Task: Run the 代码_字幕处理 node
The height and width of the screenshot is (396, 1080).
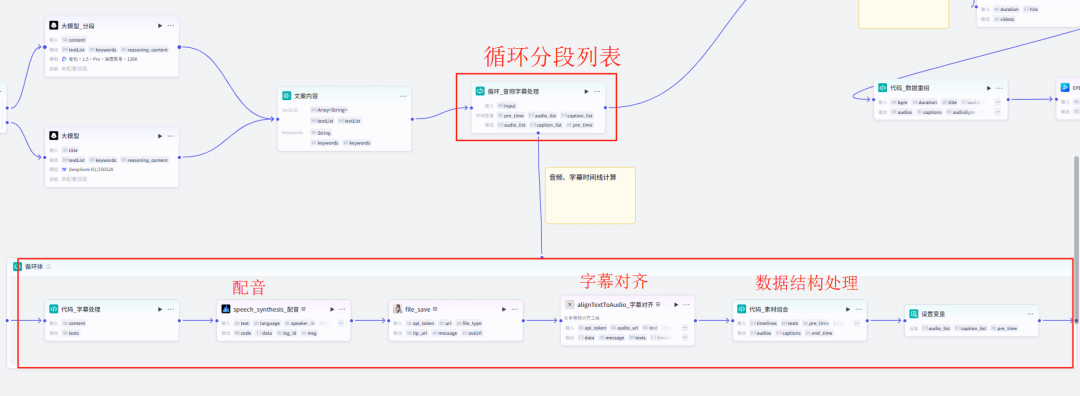Action: pos(160,309)
